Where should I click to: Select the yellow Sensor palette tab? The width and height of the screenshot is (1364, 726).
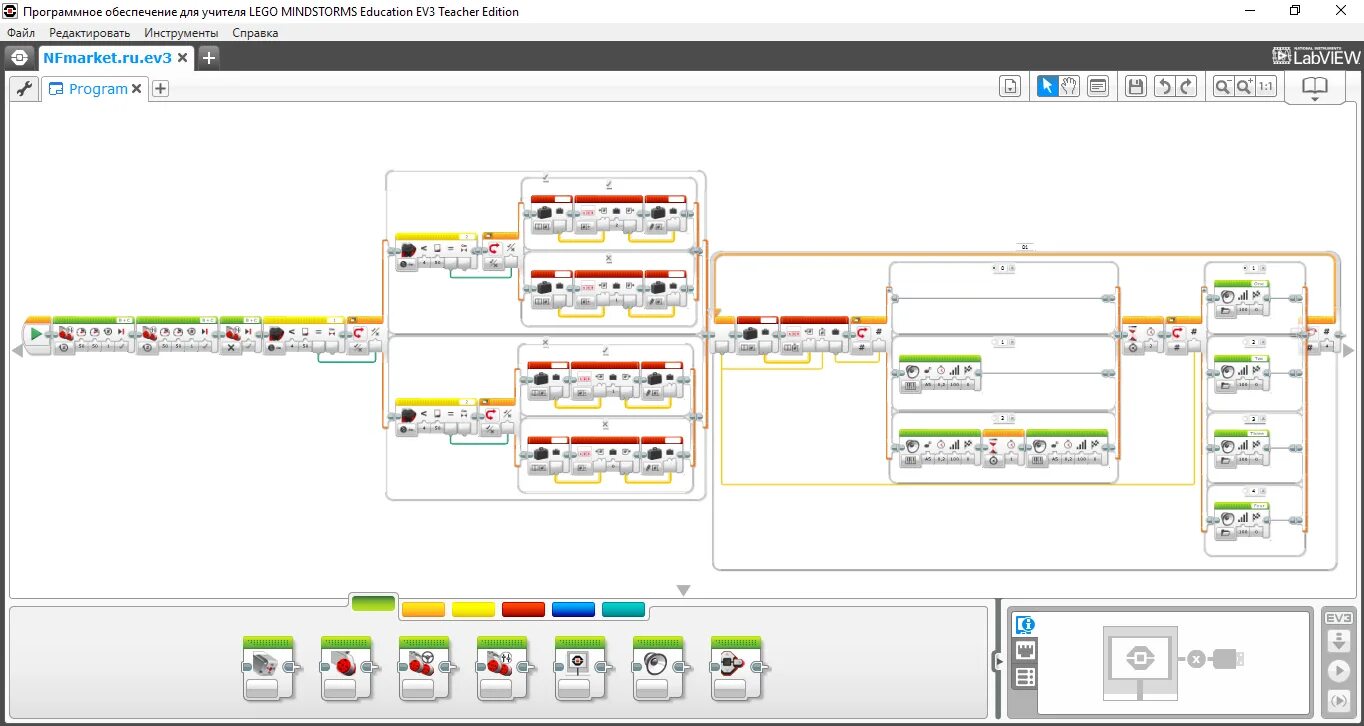point(473,609)
